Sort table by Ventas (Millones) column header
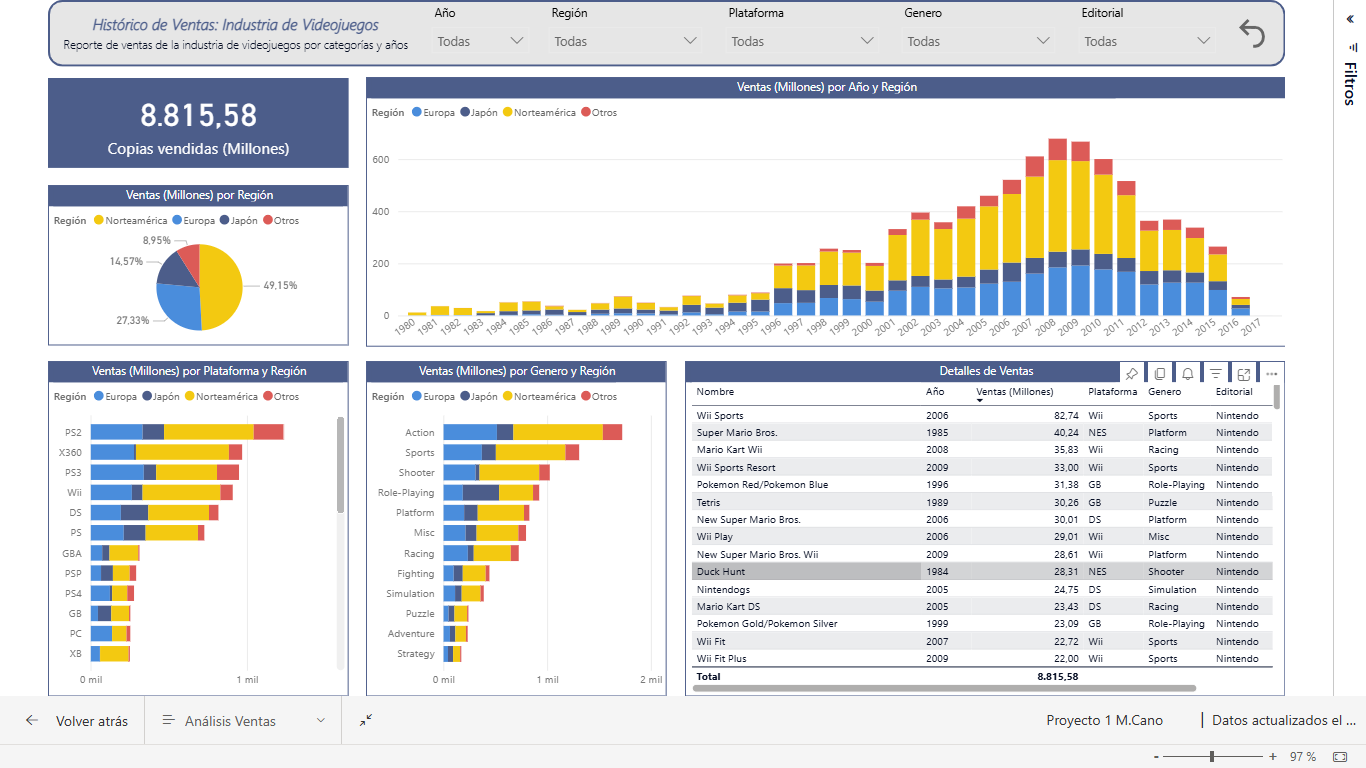1366x768 pixels. click(x=1014, y=392)
